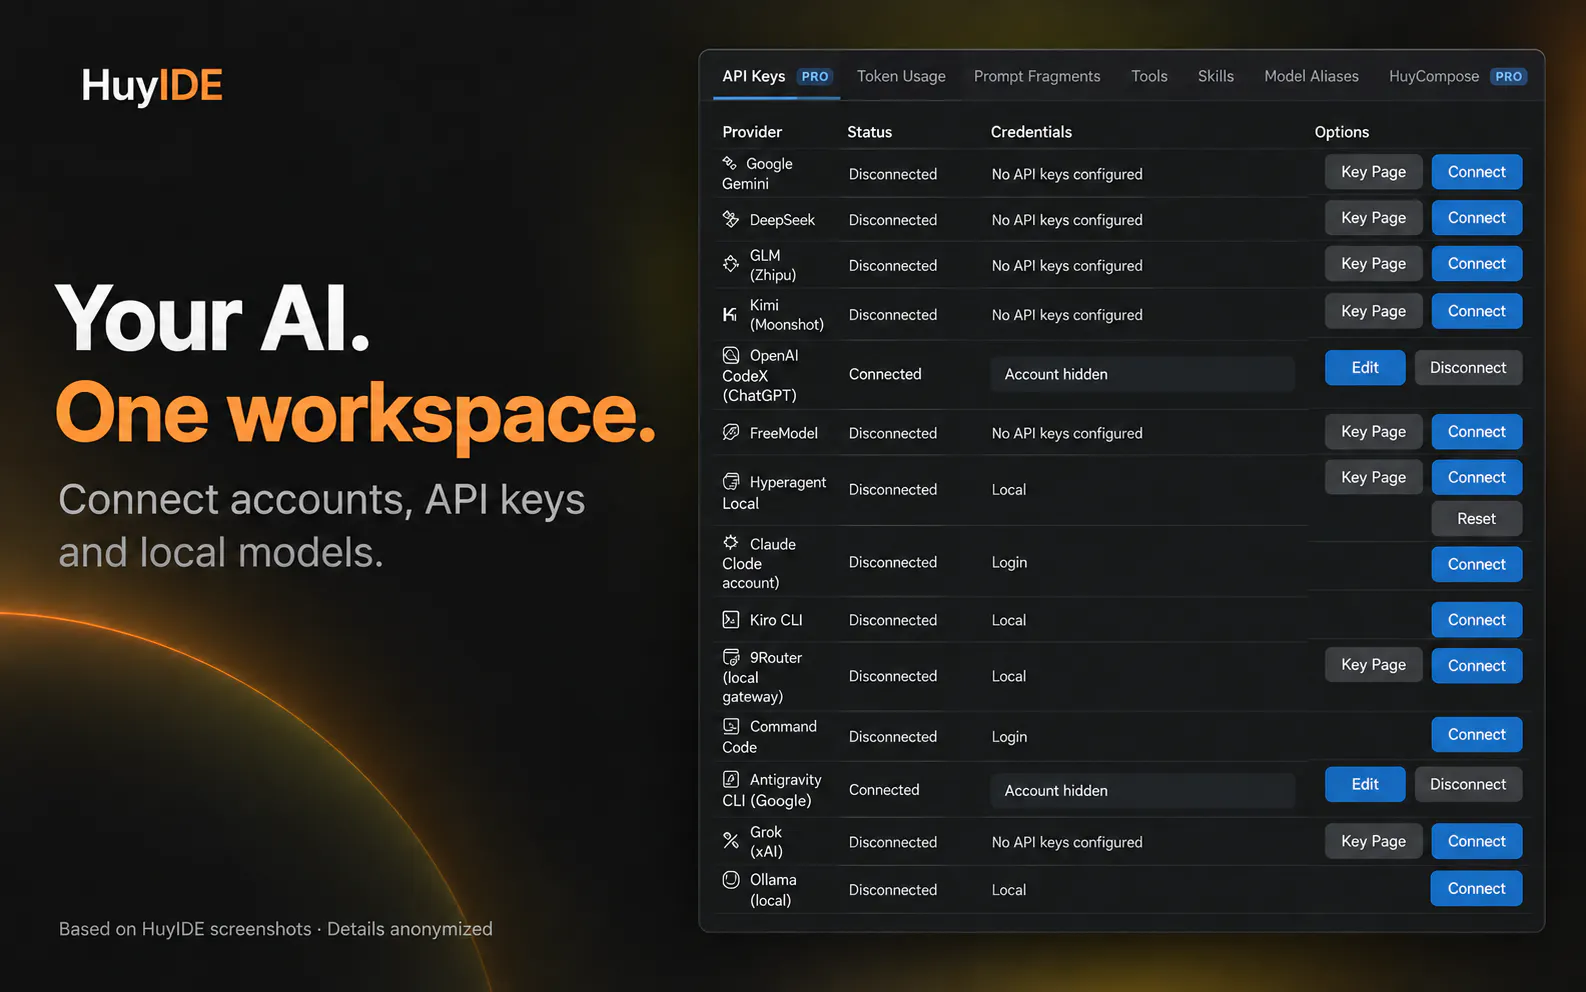Viewport: 1586px width, 992px height.
Task: Click the Kiro CLI terminal icon
Action: click(x=731, y=620)
